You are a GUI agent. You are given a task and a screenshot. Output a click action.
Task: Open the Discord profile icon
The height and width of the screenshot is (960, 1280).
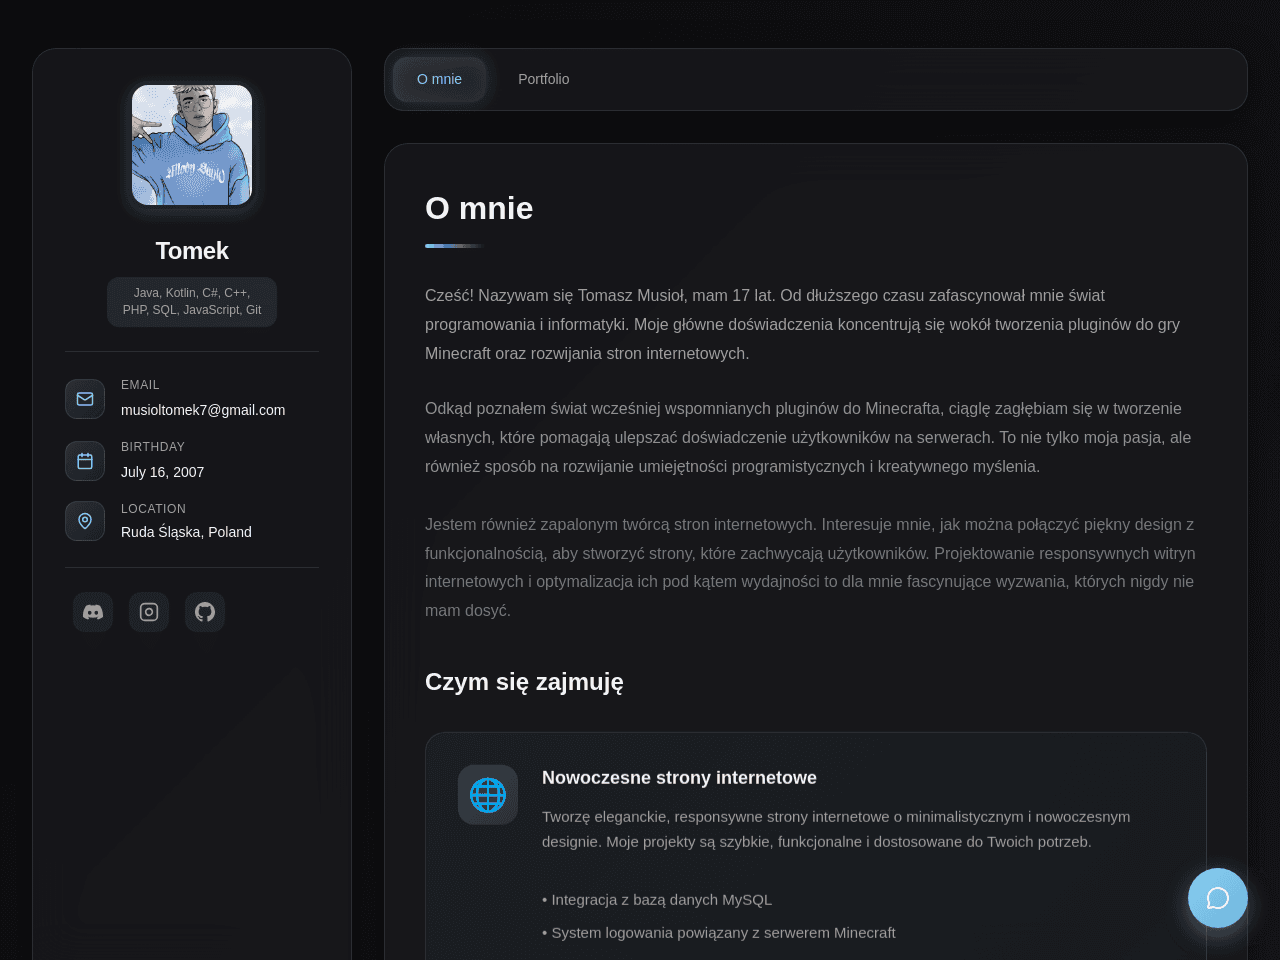(x=93, y=612)
